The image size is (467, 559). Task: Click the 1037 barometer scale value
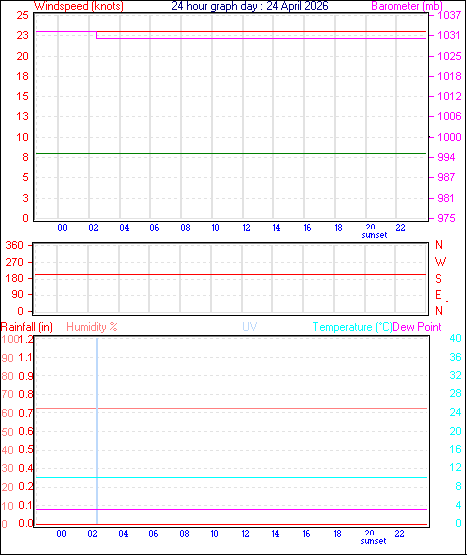tap(449, 15)
